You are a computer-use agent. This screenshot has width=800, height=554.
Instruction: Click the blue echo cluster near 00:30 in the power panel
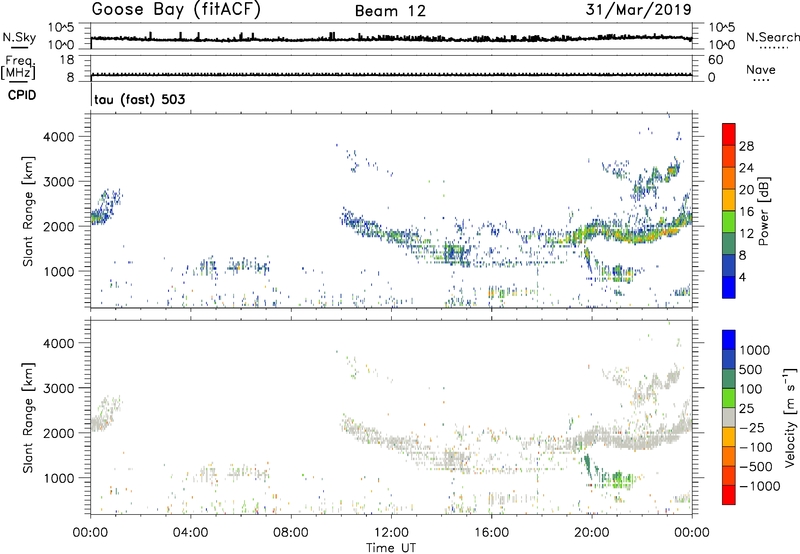coord(104,209)
